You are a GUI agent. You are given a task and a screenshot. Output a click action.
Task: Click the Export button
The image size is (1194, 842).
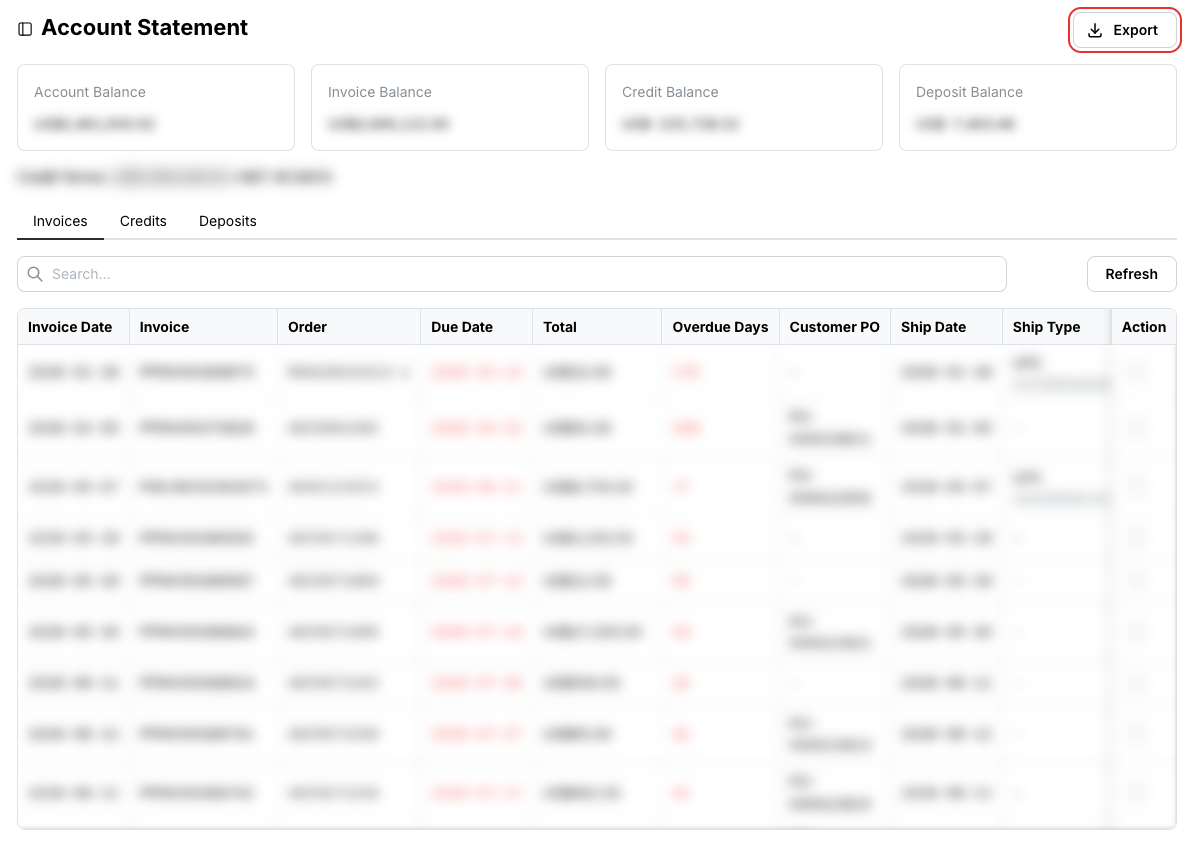click(x=1124, y=30)
